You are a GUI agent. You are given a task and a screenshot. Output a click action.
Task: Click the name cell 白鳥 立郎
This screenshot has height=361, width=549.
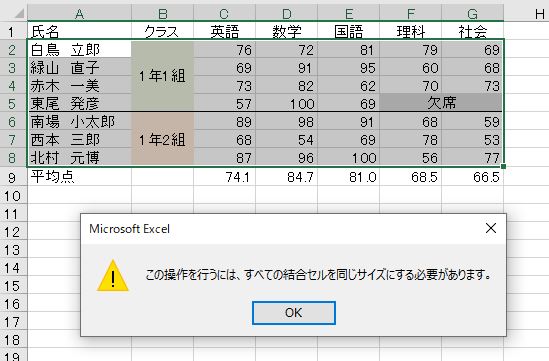(x=79, y=49)
